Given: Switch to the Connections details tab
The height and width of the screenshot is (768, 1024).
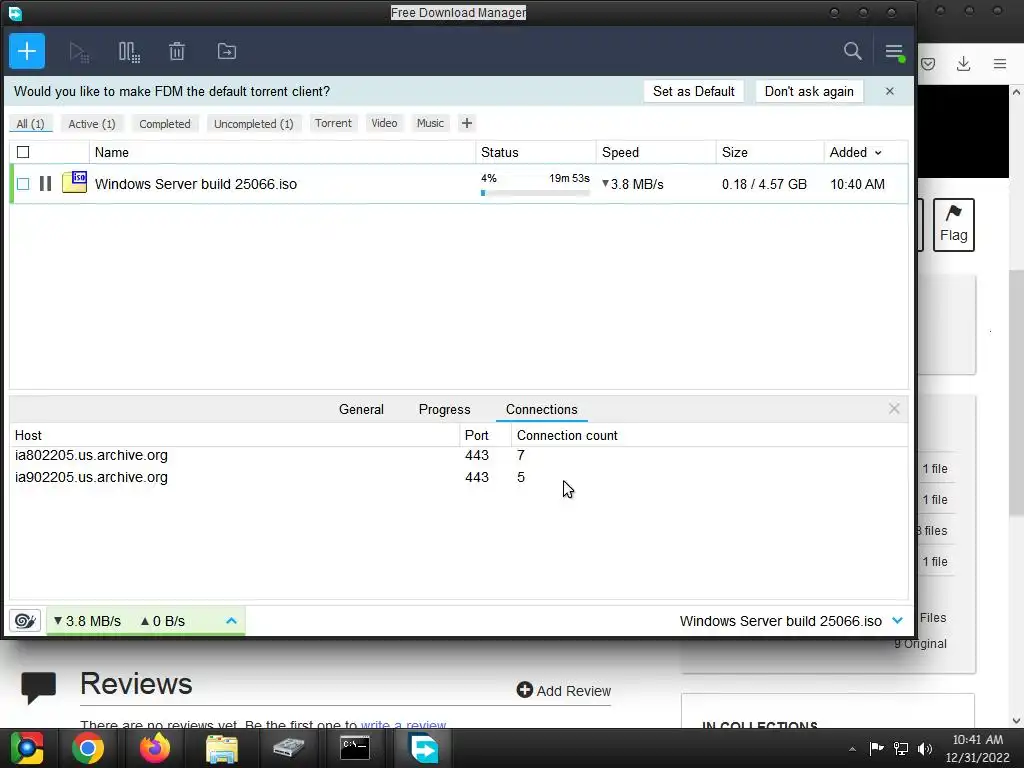Looking at the screenshot, I should tap(541, 409).
